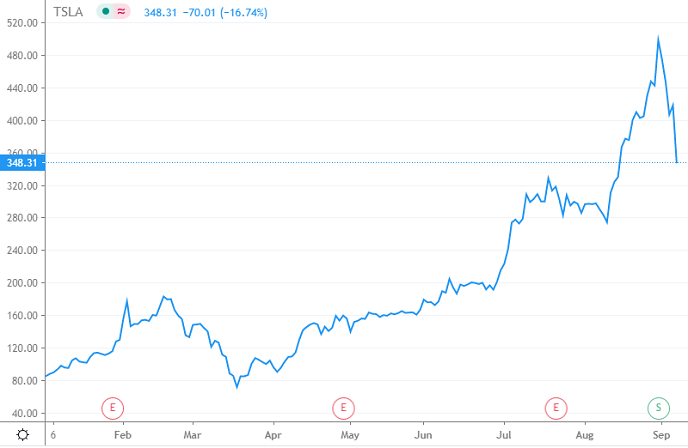Click the 520.00 price axis label
This screenshot has width=688, height=448.
click(x=22, y=23)
